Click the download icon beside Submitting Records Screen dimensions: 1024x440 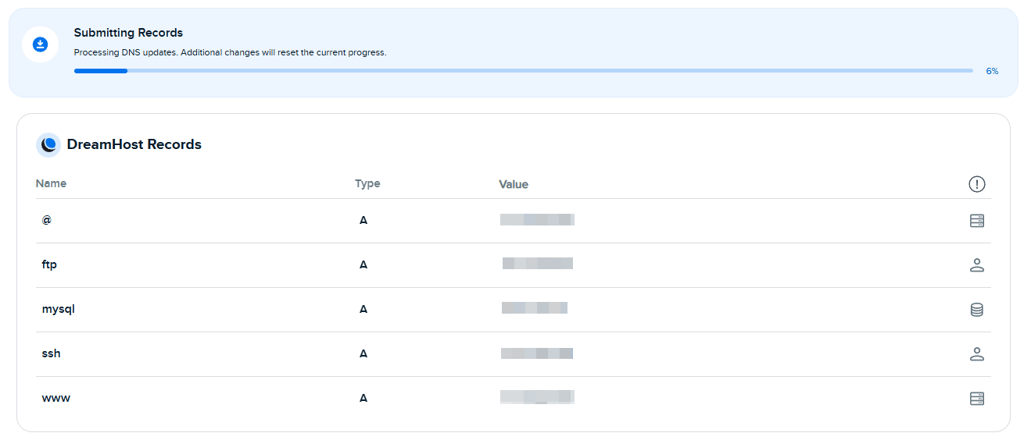tap(40, 44)
